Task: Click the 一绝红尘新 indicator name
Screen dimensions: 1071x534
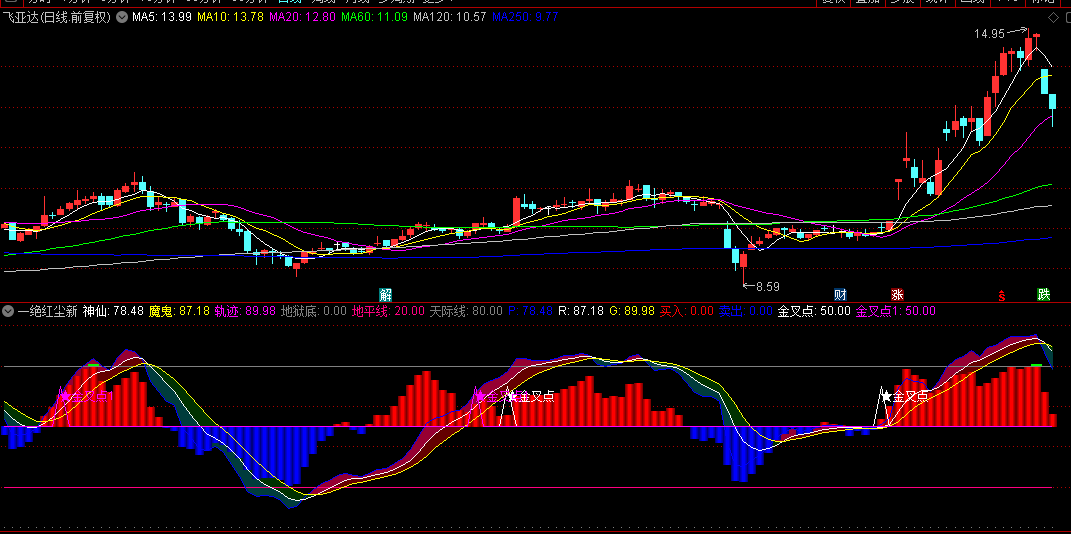Action: [46, 311]
